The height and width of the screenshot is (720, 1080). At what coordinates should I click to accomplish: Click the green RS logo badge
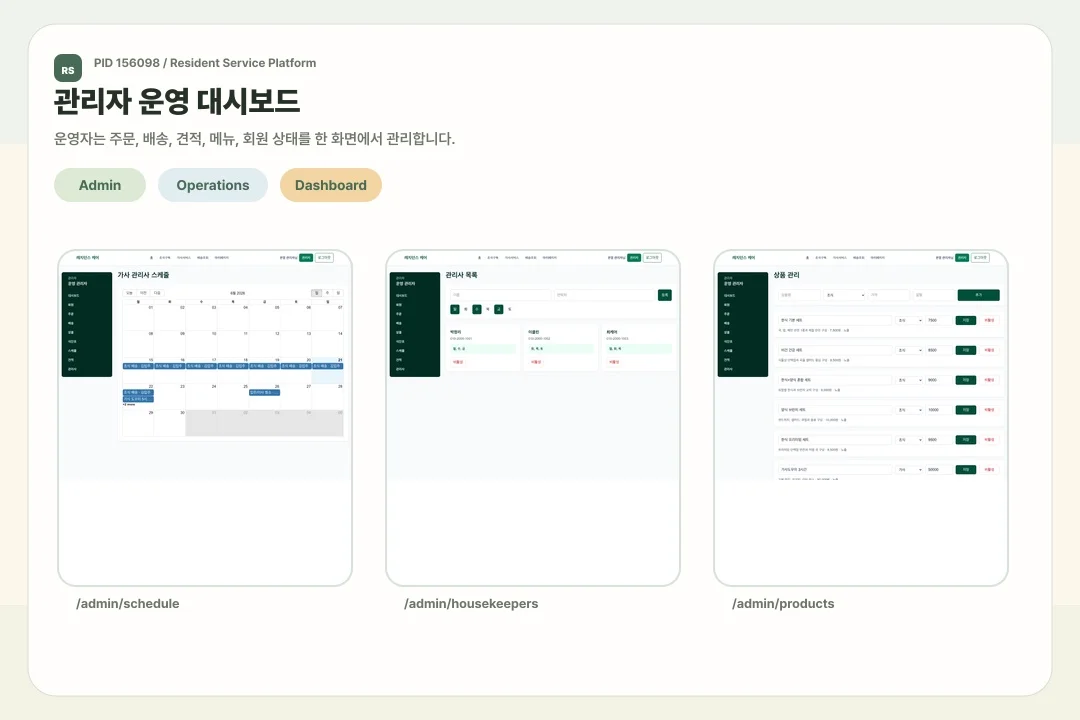click(x=68, y=68)
